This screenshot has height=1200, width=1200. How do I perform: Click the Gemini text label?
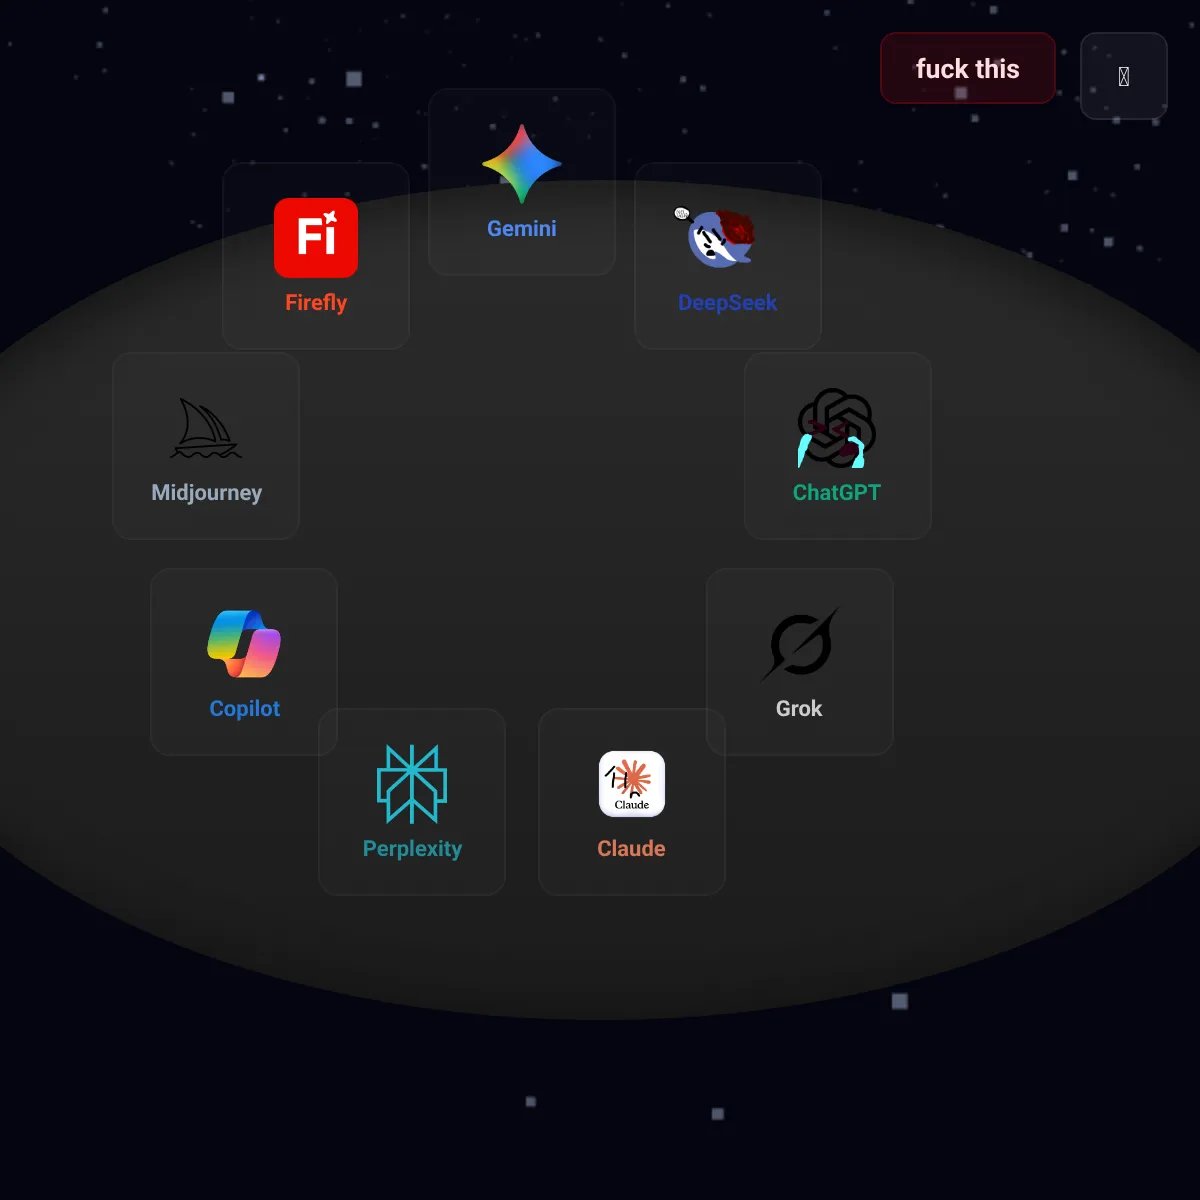pyautogui.click(x=522, y=229)
